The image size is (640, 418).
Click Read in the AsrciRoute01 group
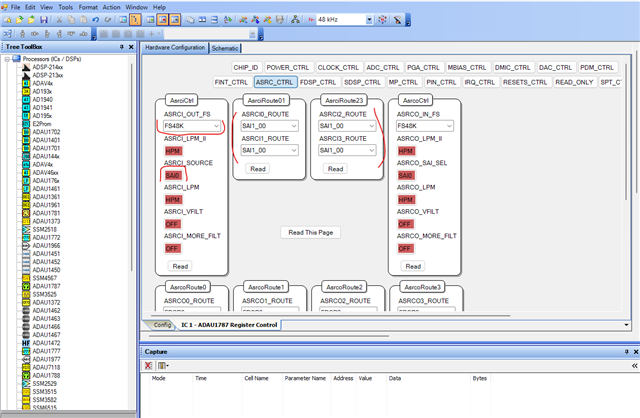(258, 169)
